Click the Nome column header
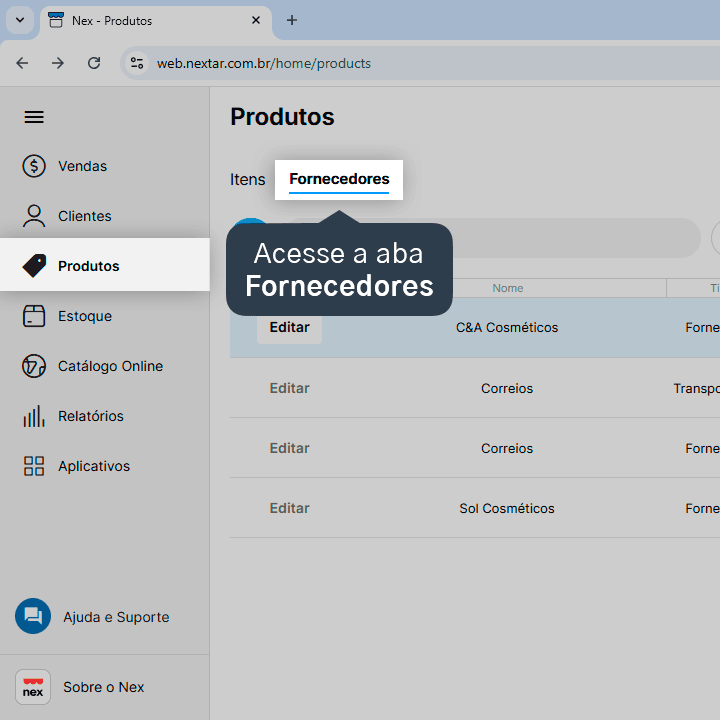Image resolution: width=720 pixels, height=720 pixels. tap(507, 288)
